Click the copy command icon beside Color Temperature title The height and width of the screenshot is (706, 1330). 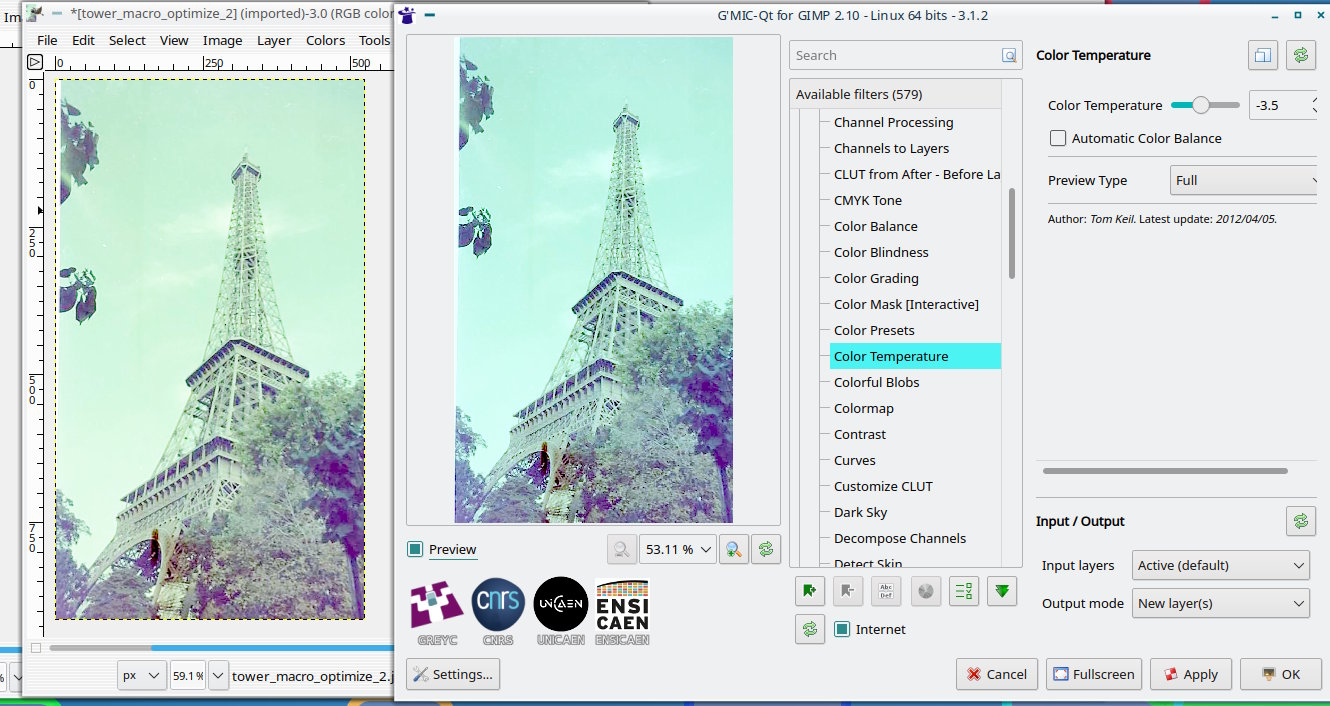pyautogui.click(x=1262, y=55)
